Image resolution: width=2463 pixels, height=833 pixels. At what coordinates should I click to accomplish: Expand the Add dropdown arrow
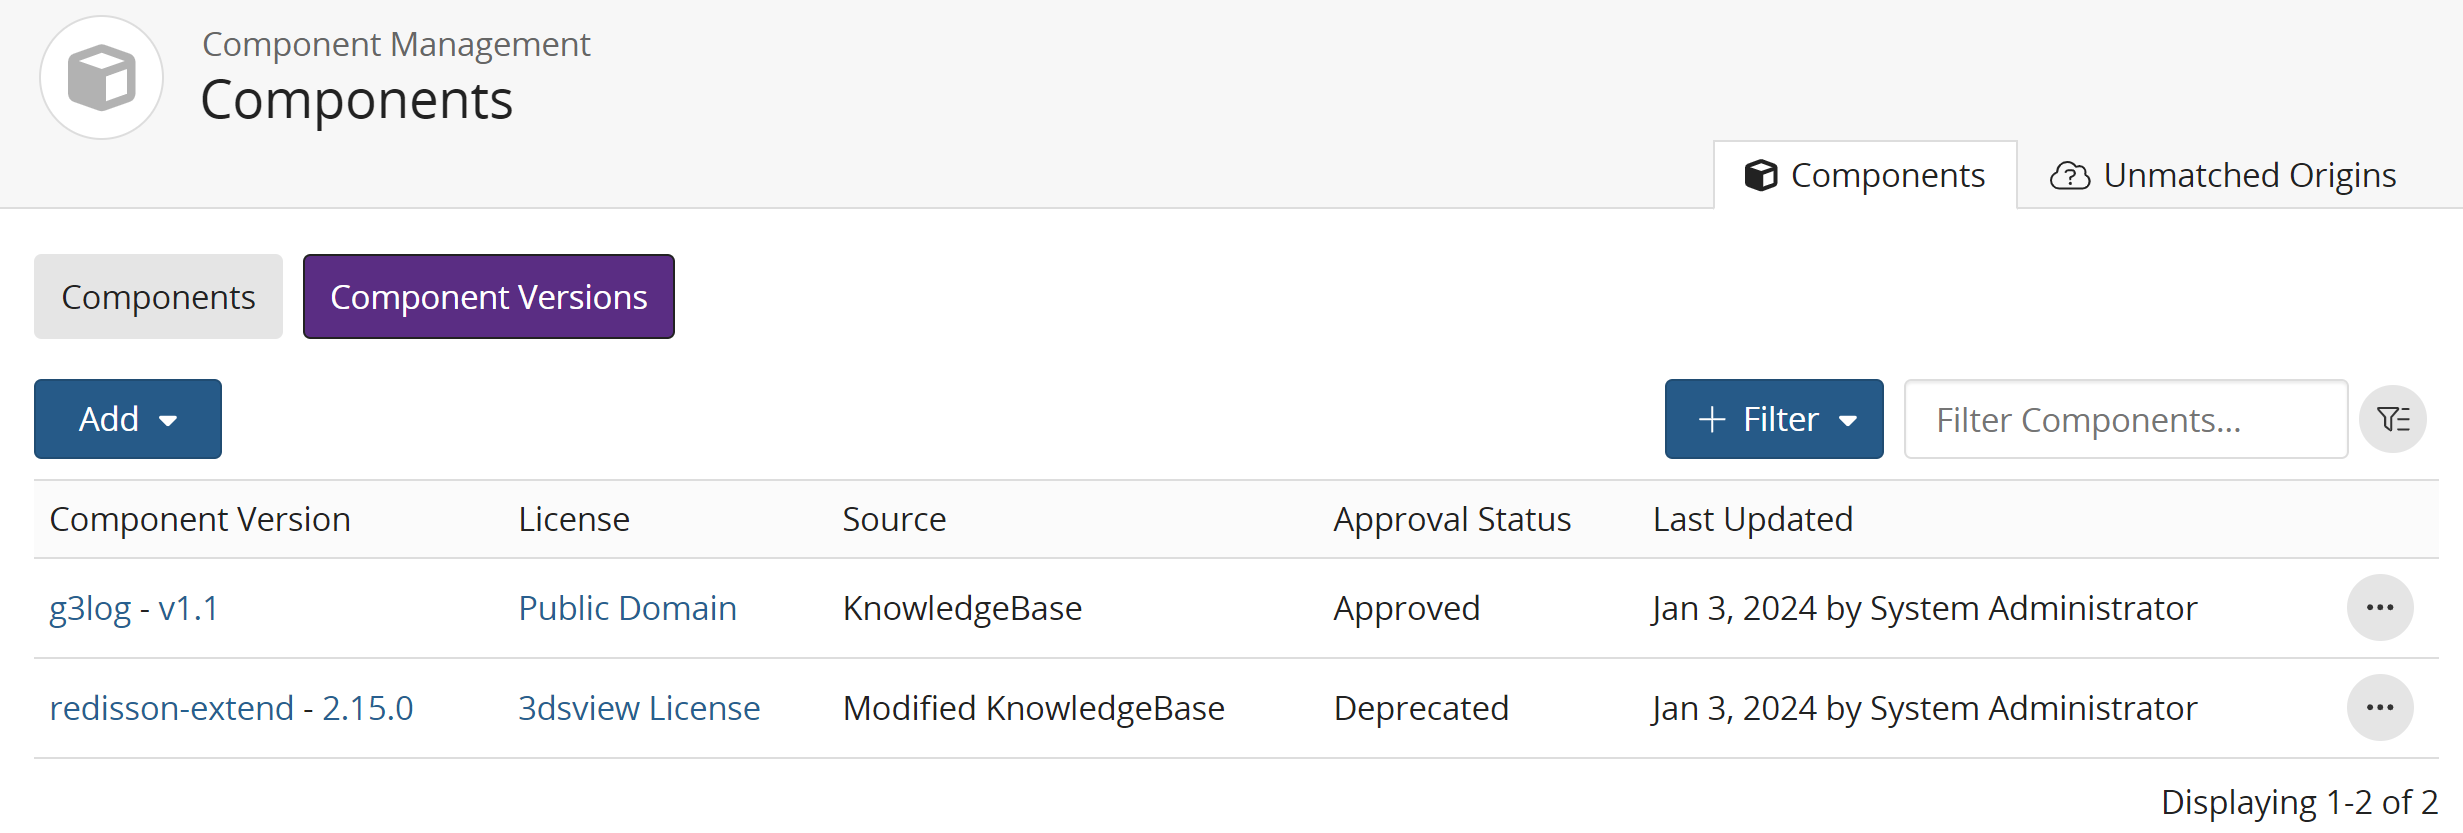tap(167, 420)
